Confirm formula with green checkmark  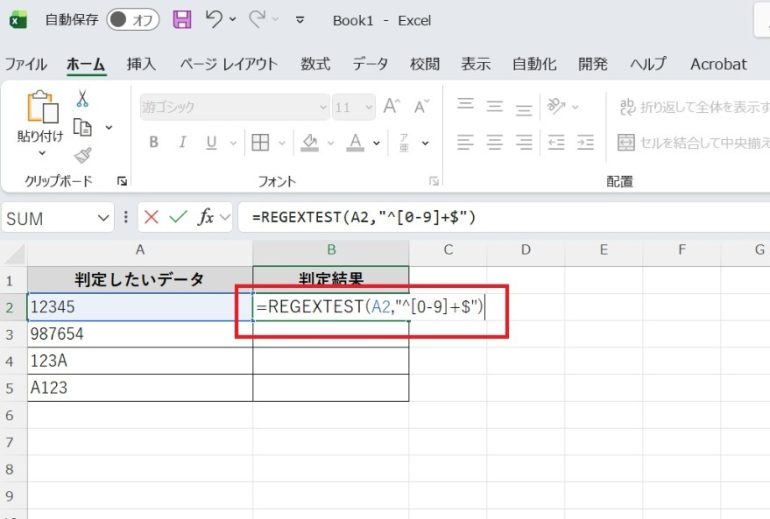178,217
